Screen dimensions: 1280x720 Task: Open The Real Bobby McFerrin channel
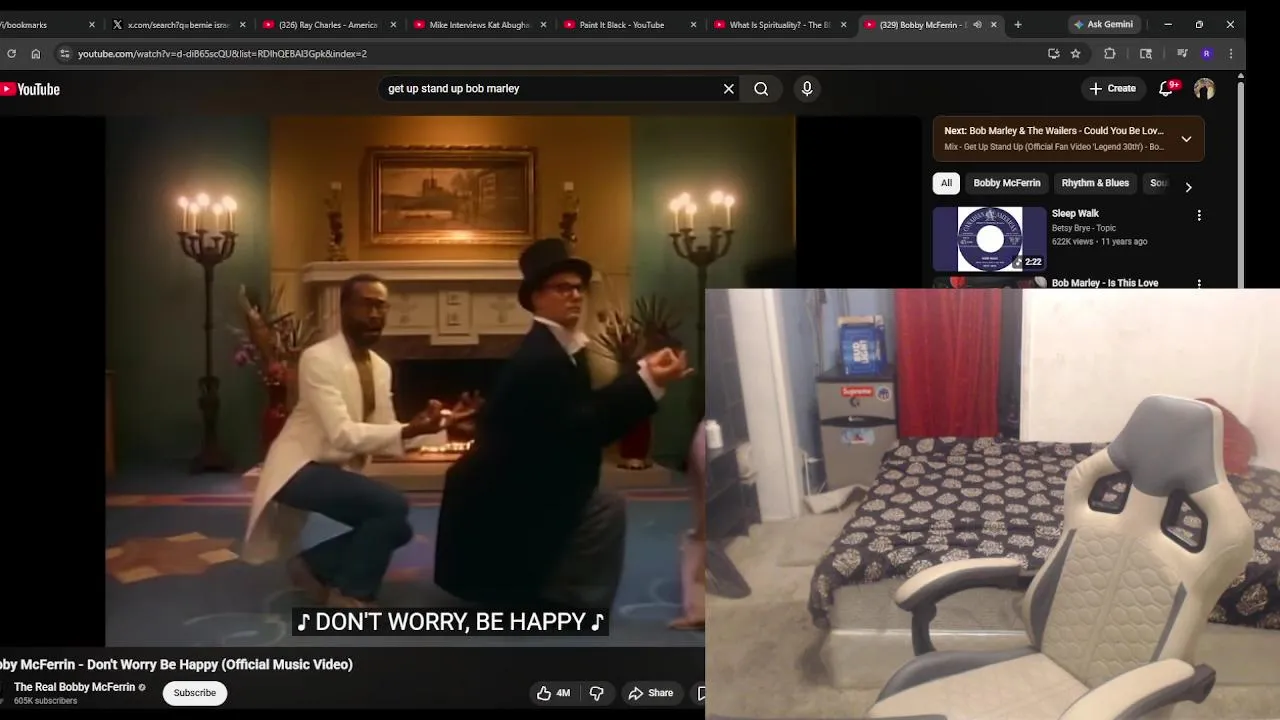point(74,687)
